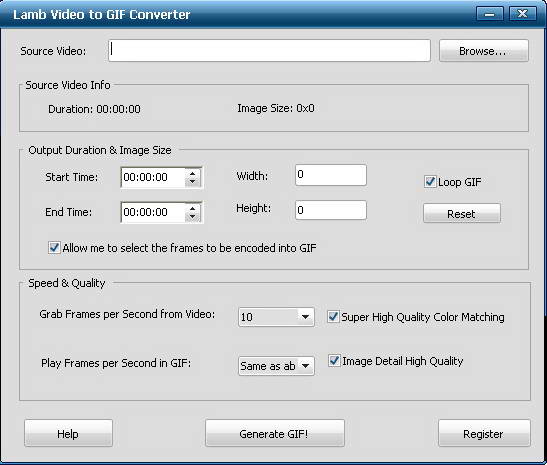Toggle Image Detail High Quality checkbox
This screenshot has width=547, height=465.
(x=334, y=361)
